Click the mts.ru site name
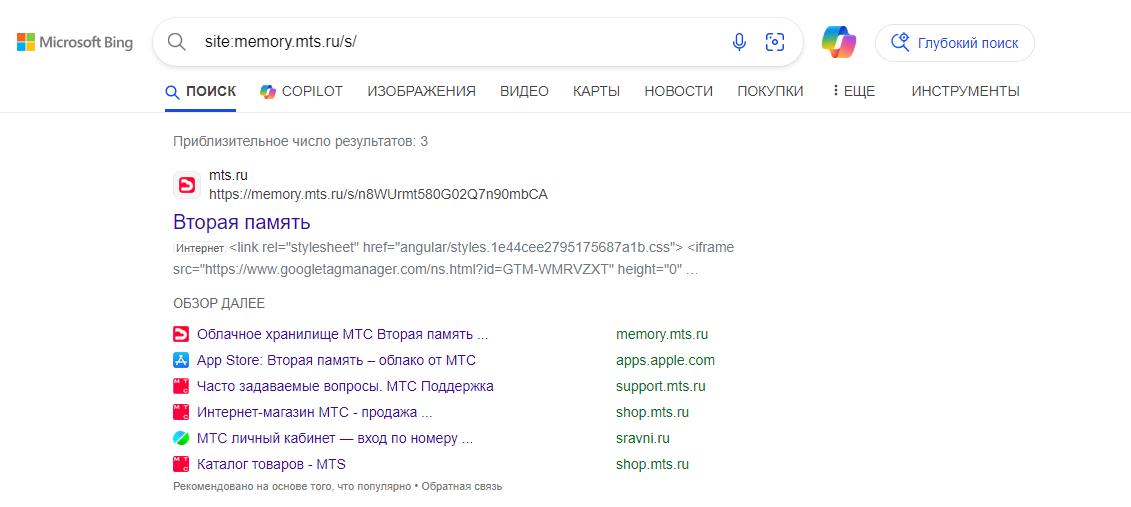This screenshot has width=1131, height=507. 229,175
